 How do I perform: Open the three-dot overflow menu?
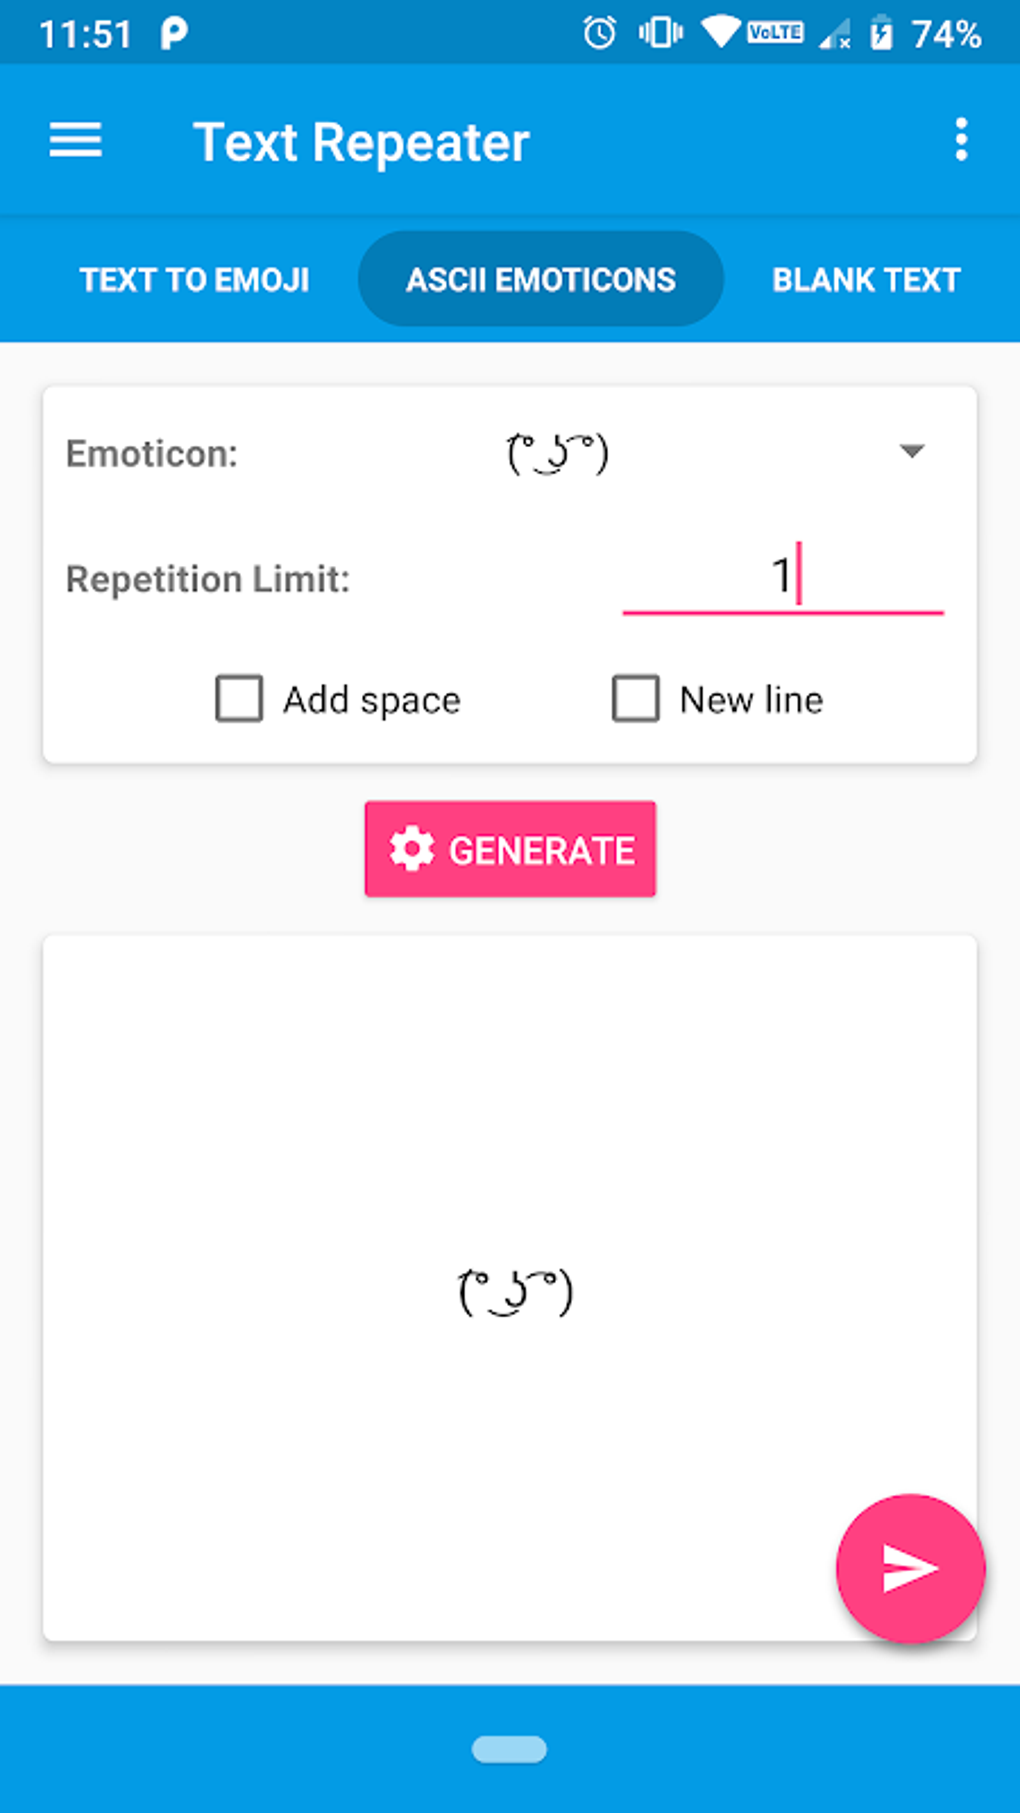coord(961,139)
